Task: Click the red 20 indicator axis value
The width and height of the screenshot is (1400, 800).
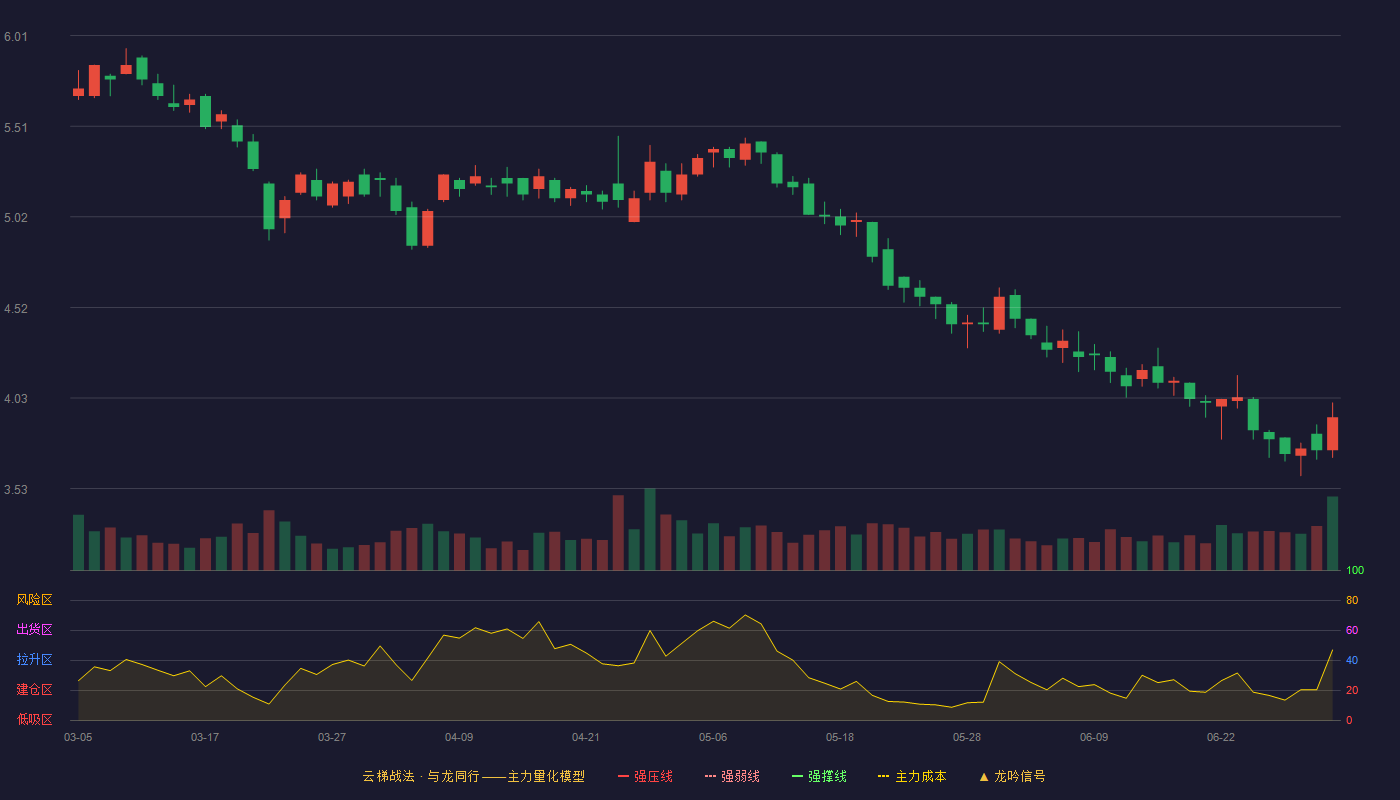Action: tap(1352, 691)
